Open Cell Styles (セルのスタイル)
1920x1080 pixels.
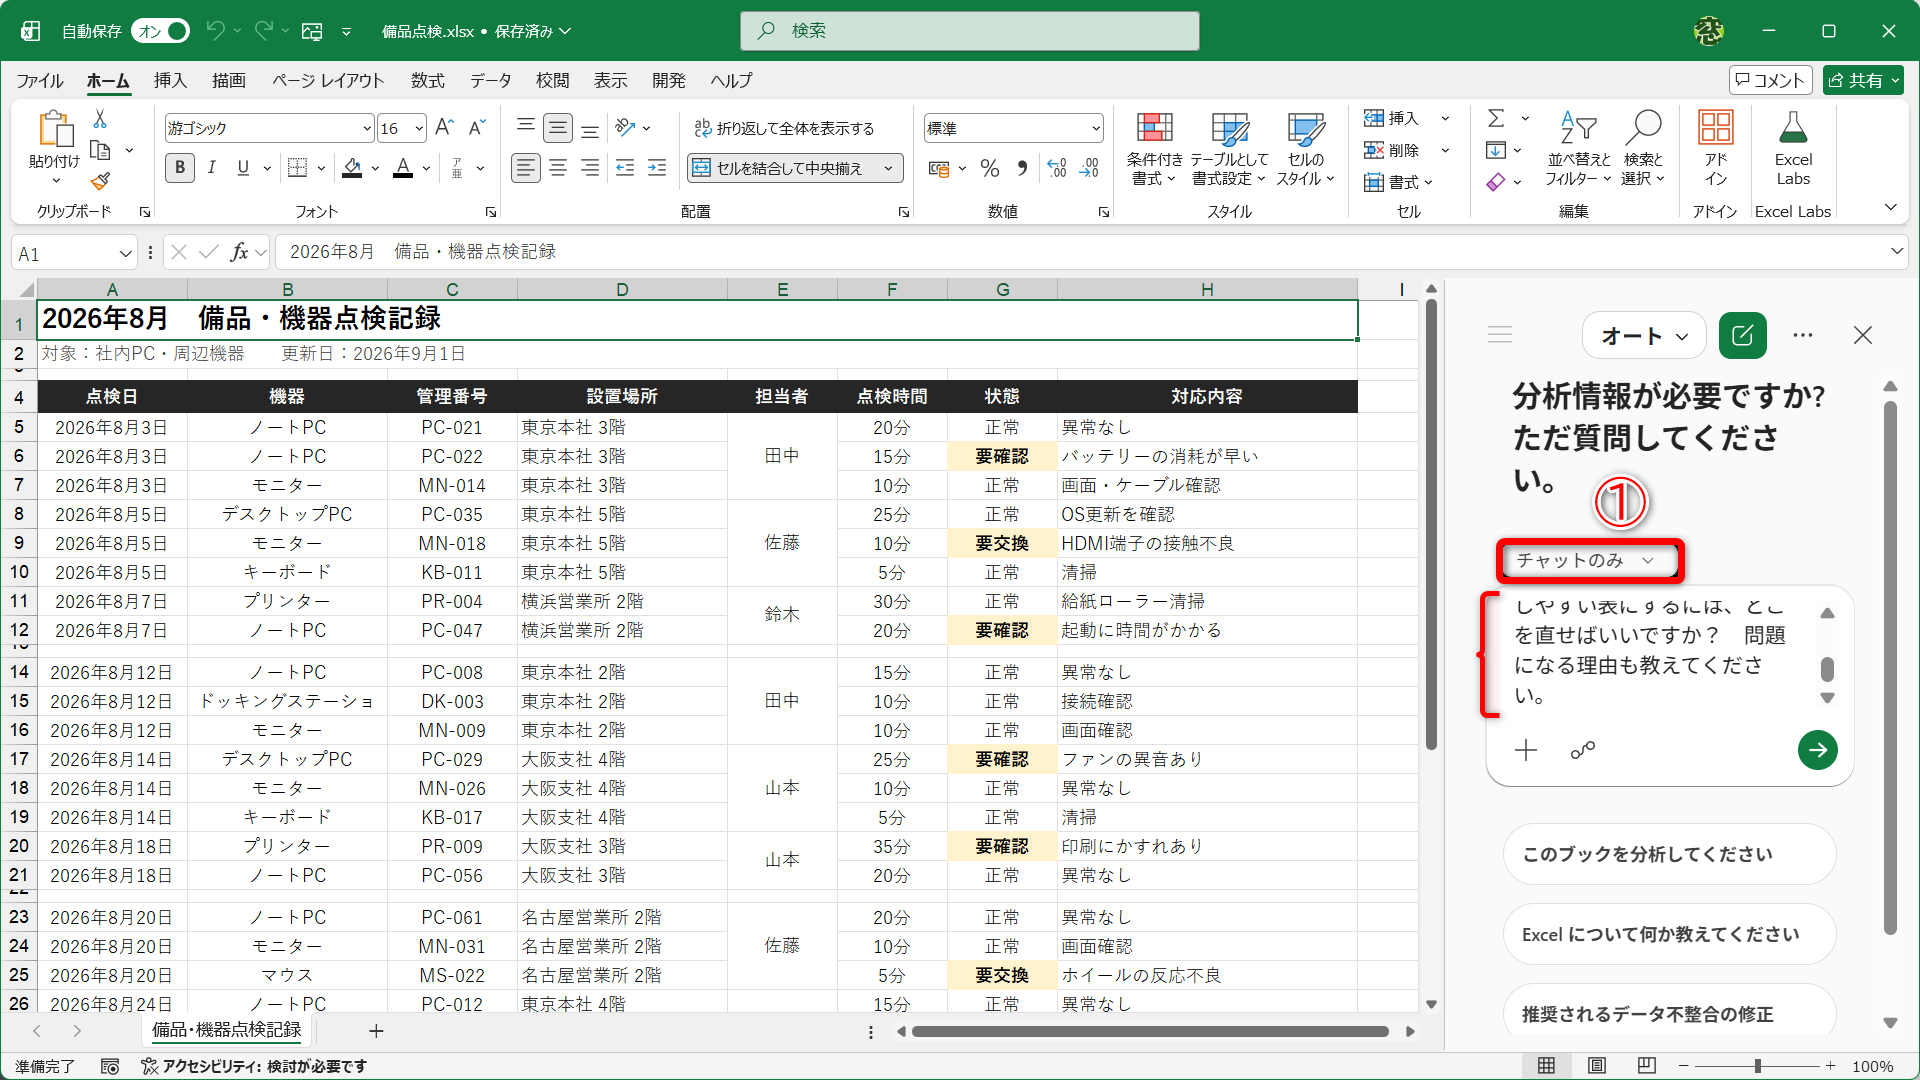point(1306,149)
